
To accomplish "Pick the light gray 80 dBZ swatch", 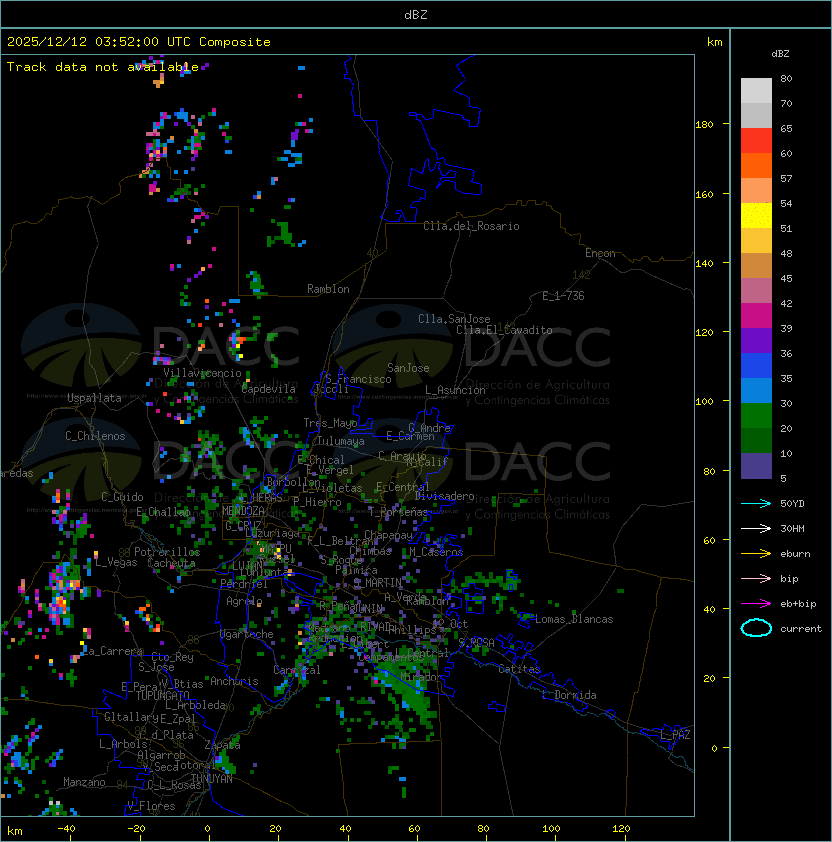I will click(x=756, y=90).
